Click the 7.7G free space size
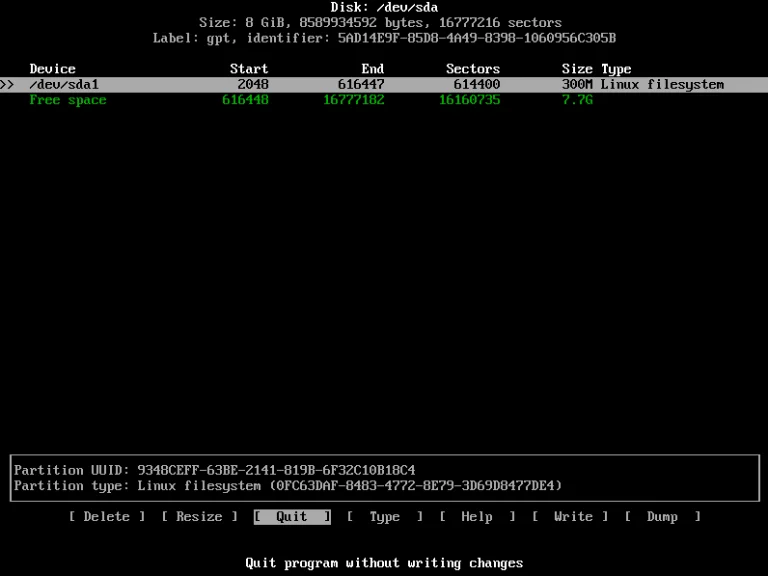The height and width of the screenshot is (576, 768). click(577, 100)
